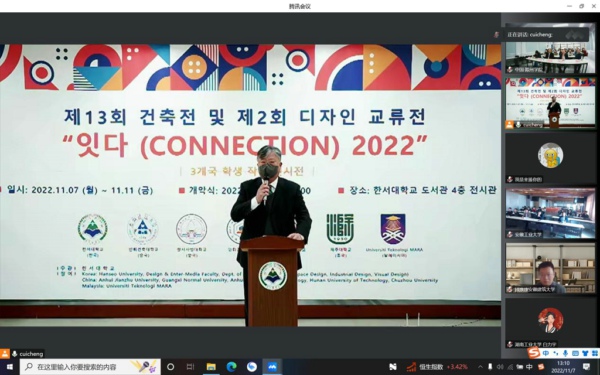The height and width of the screenshot is (375, 600).
Task: Switch the tray IME 中 language indicator
Action: (529, 367)
